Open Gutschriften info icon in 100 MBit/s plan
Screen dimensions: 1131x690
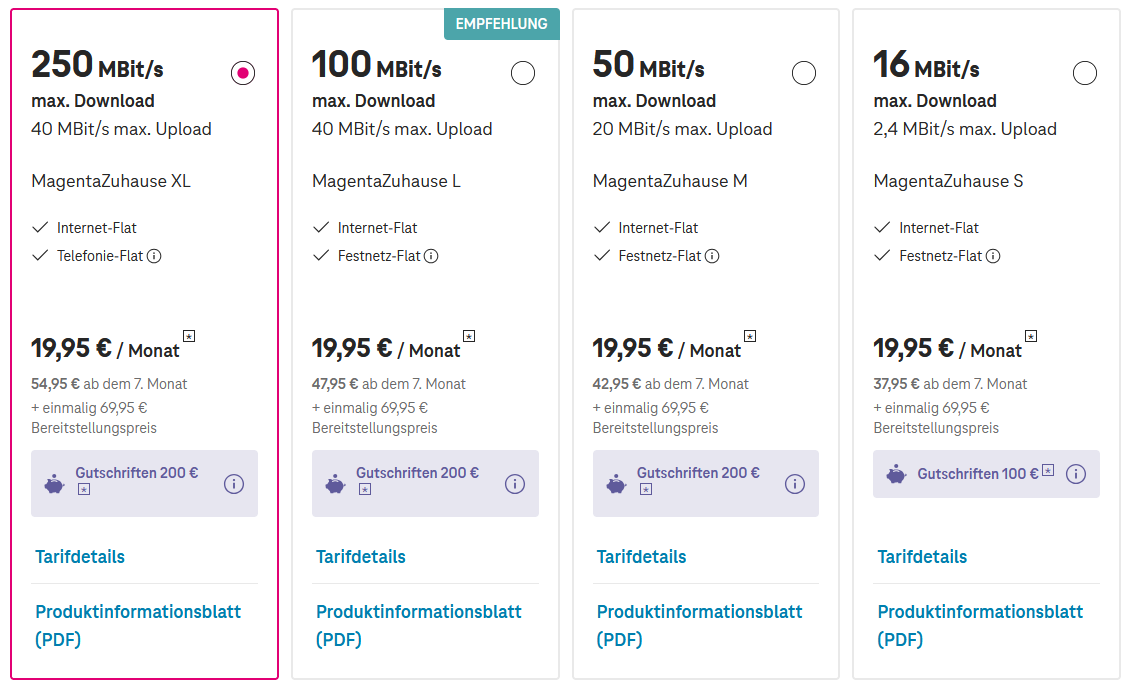(515, 484)
